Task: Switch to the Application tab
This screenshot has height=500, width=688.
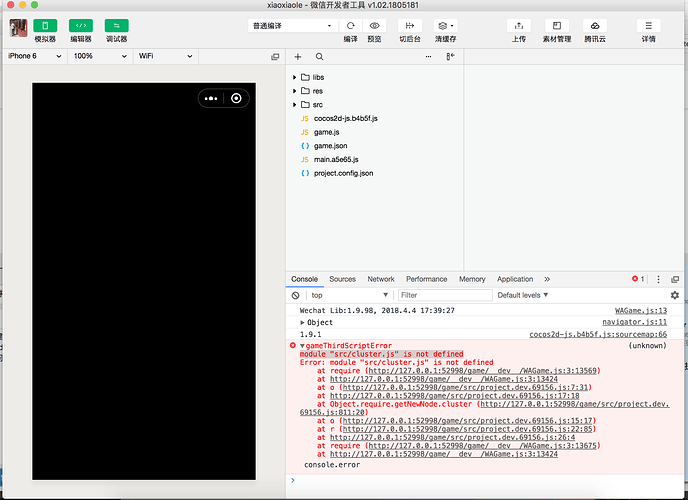Action: pos(515,279)
